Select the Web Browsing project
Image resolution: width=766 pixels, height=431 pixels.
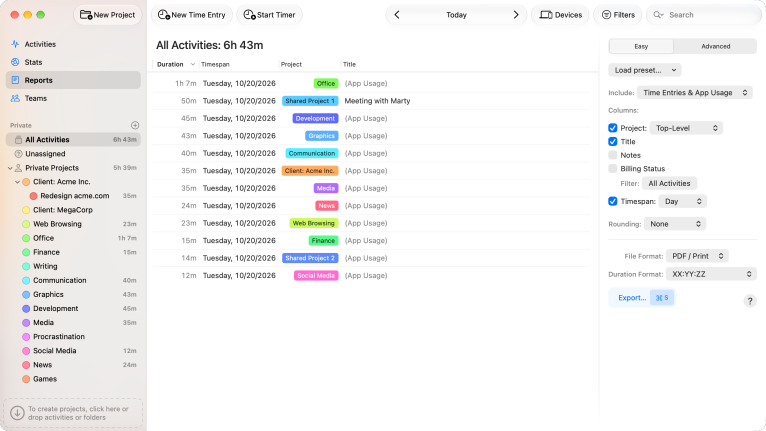tap(73, 224)
